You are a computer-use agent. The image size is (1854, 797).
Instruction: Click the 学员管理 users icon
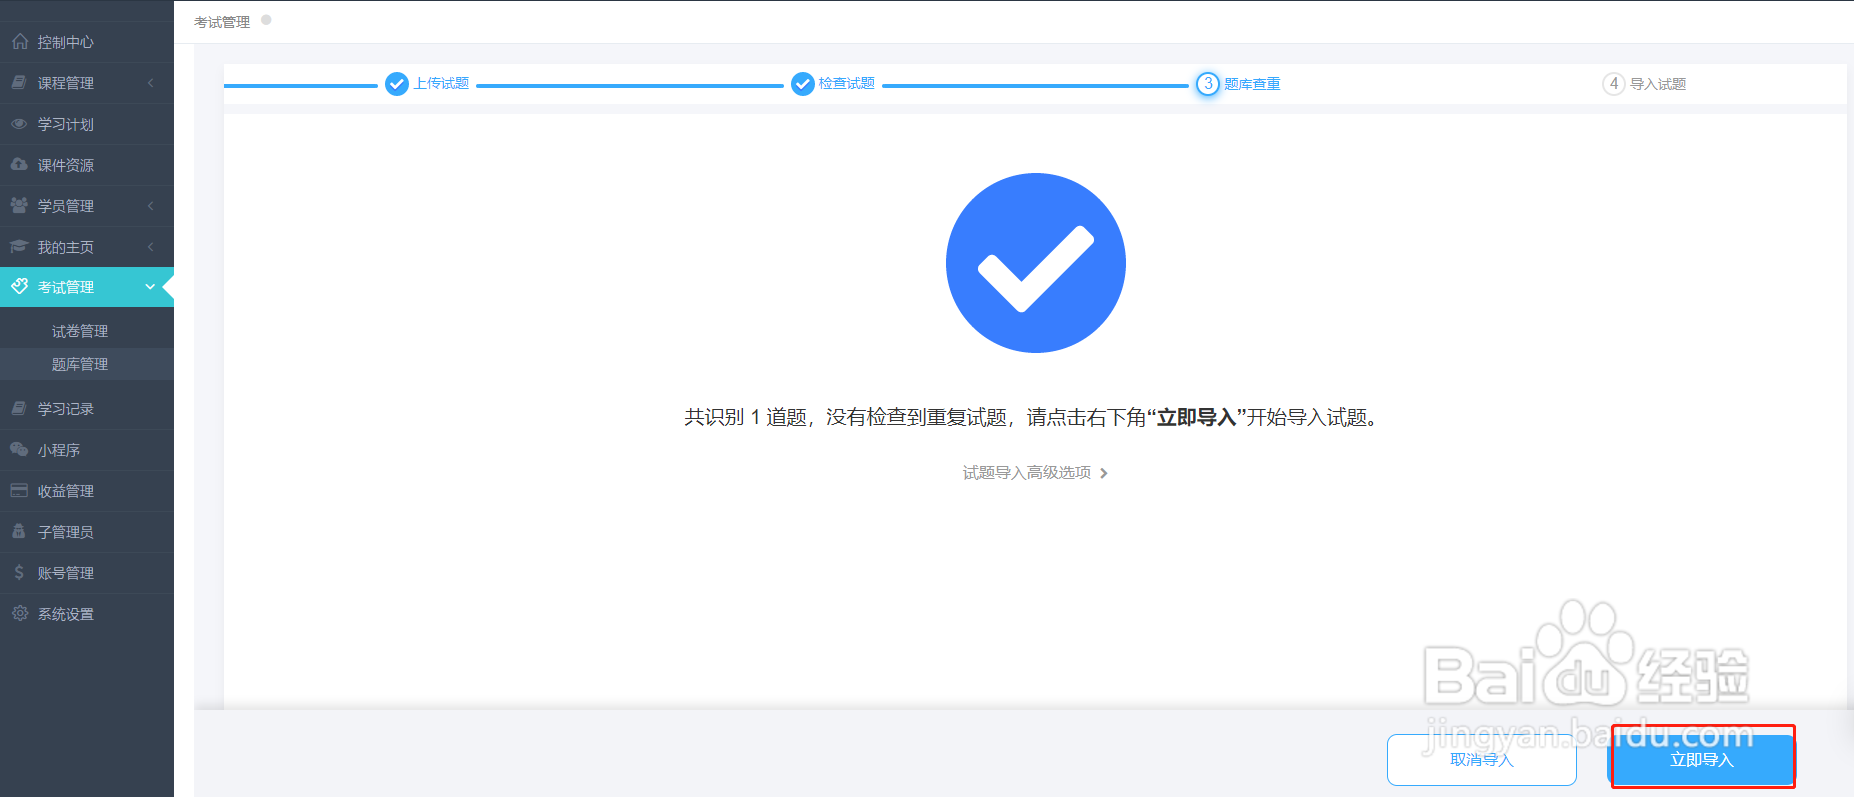pos(19,206)
